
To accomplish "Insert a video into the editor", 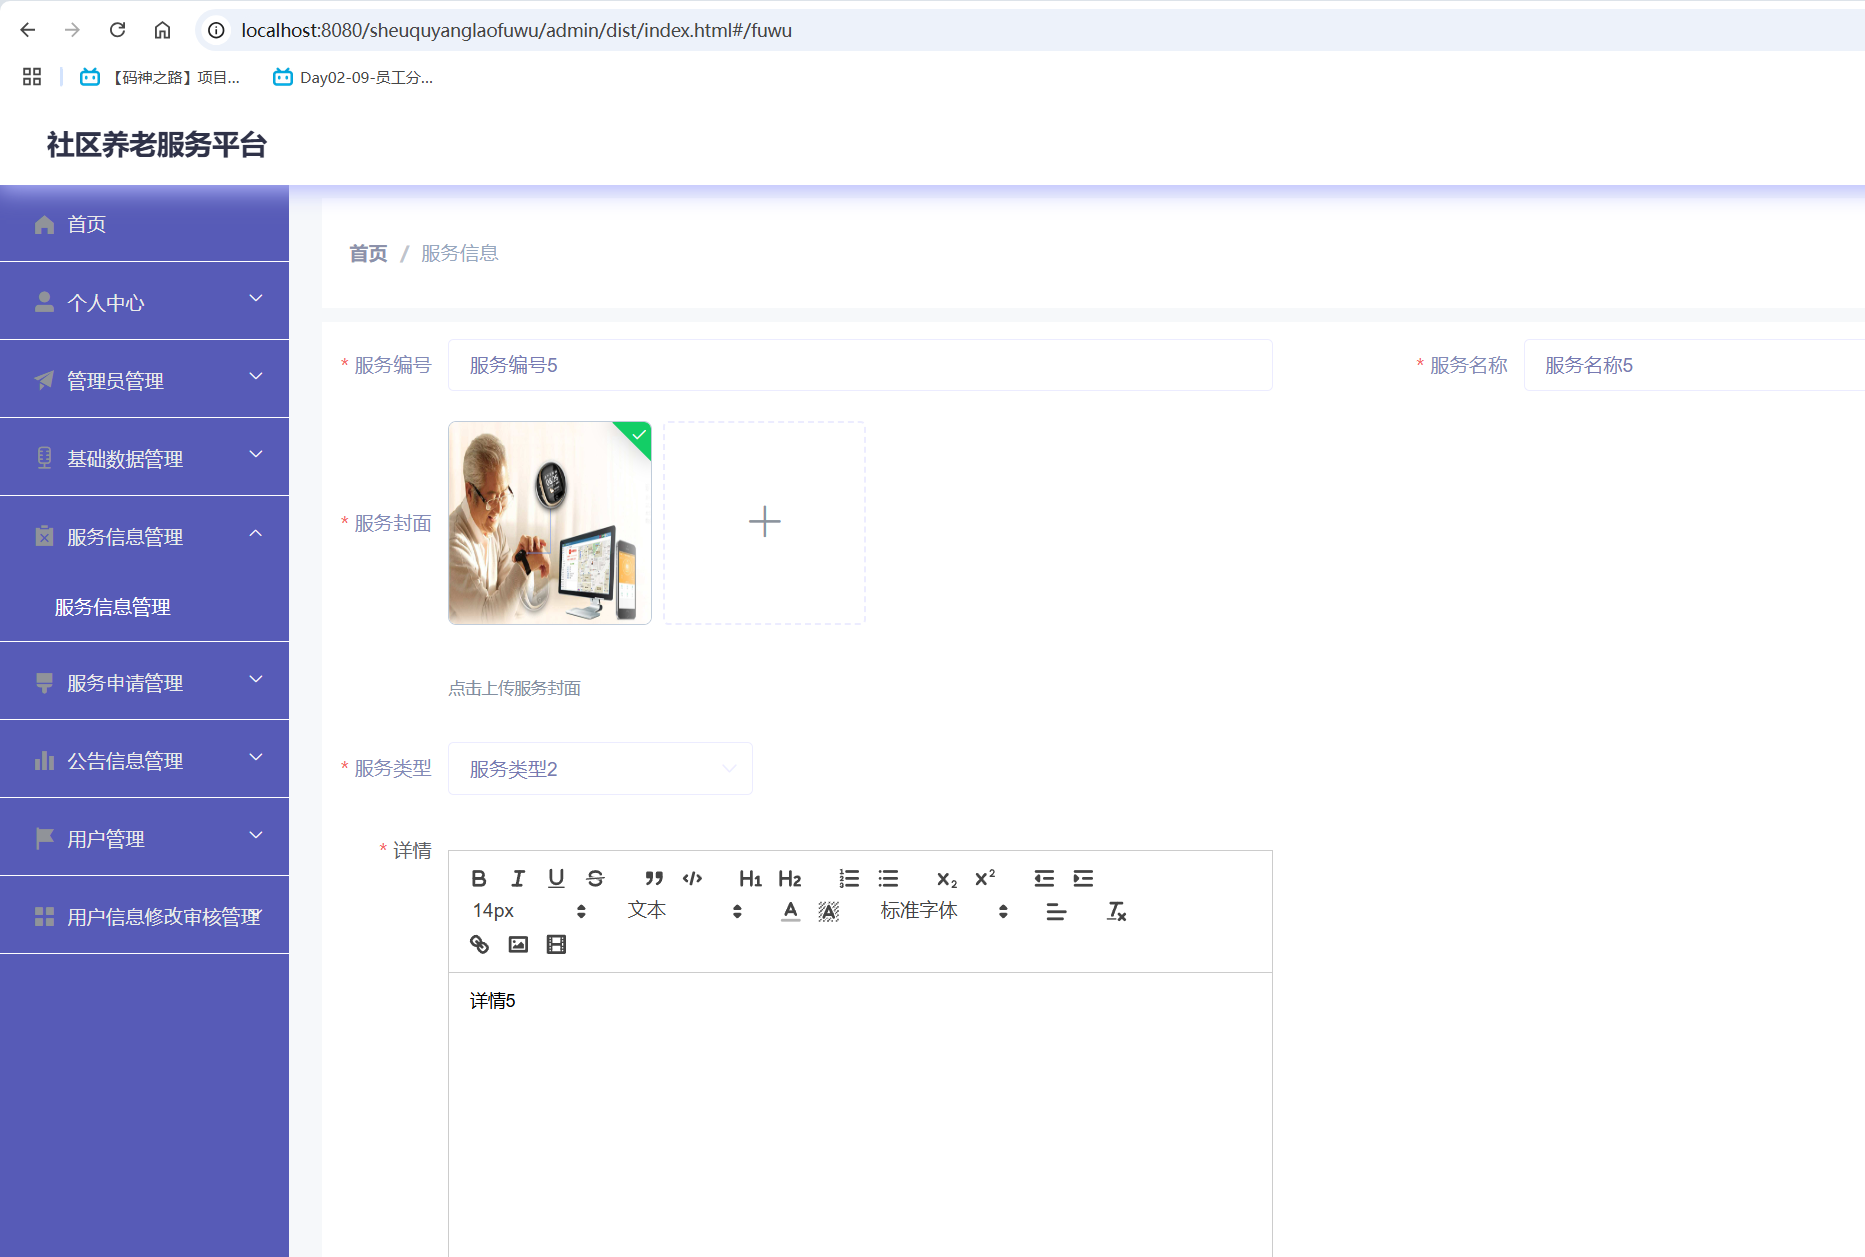I will (x=556, y=943).
